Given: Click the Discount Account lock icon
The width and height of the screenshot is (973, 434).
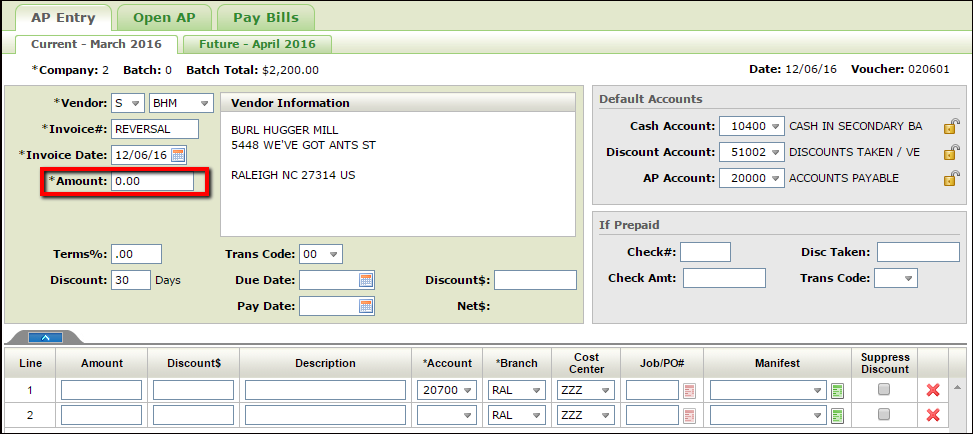Looking at the screenshot, I should click(951, 152).
